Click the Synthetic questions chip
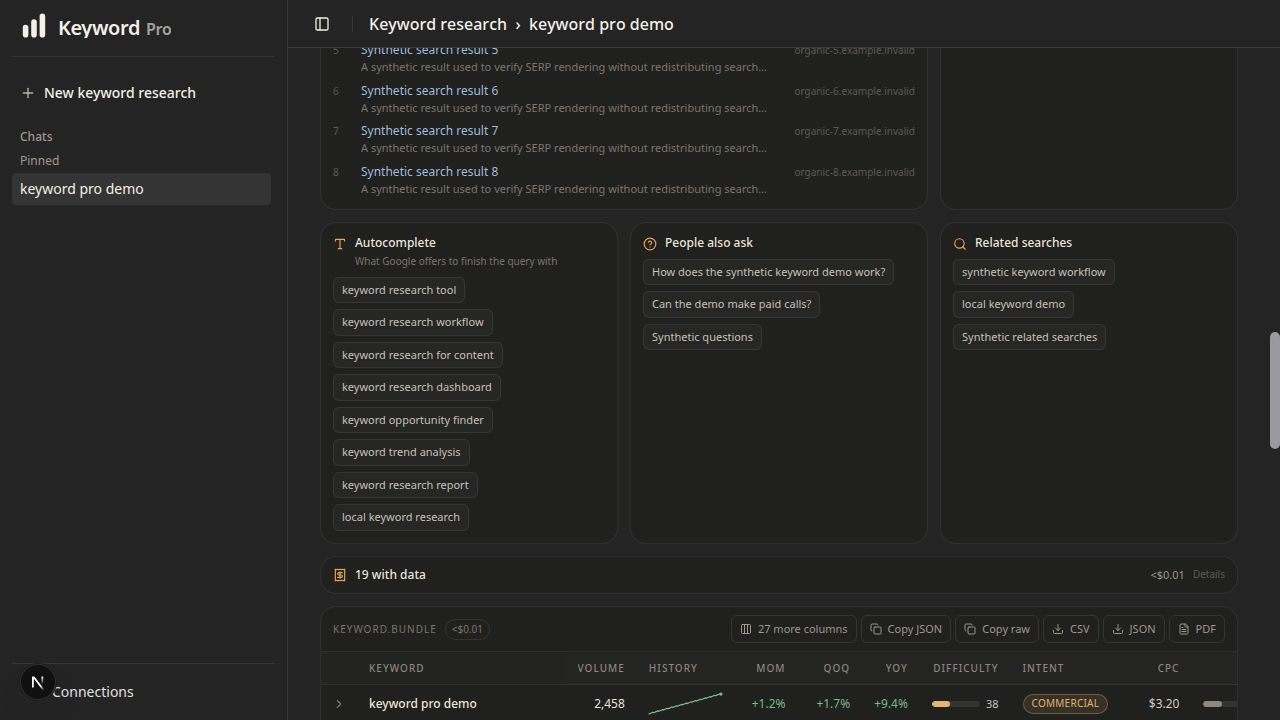 702,337
